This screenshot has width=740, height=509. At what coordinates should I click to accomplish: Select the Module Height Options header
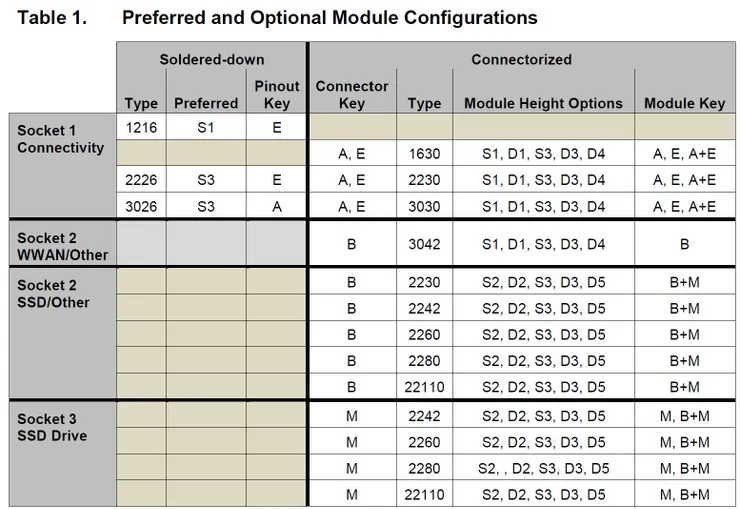[x=543, y=103]
